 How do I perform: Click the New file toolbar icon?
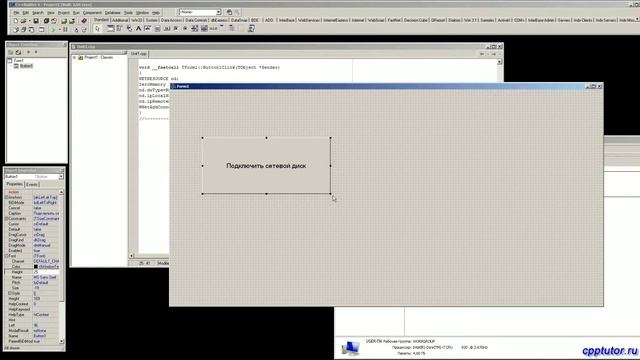point(16,20)
